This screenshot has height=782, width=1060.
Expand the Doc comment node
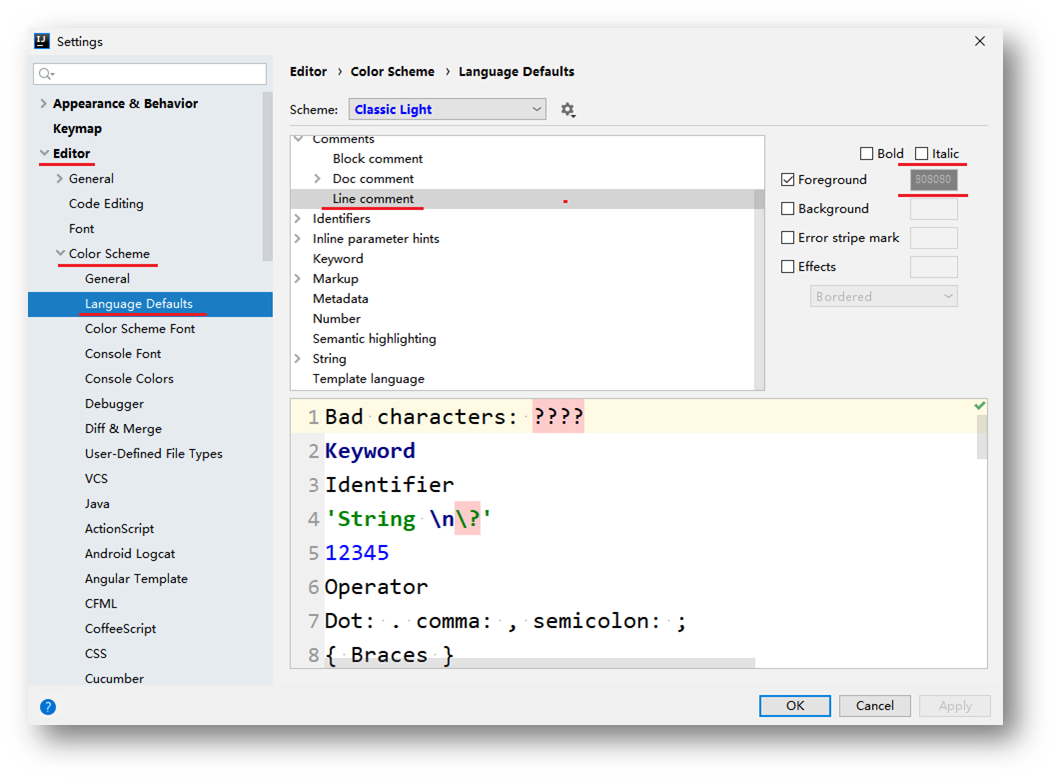click(x=318, y=179)
